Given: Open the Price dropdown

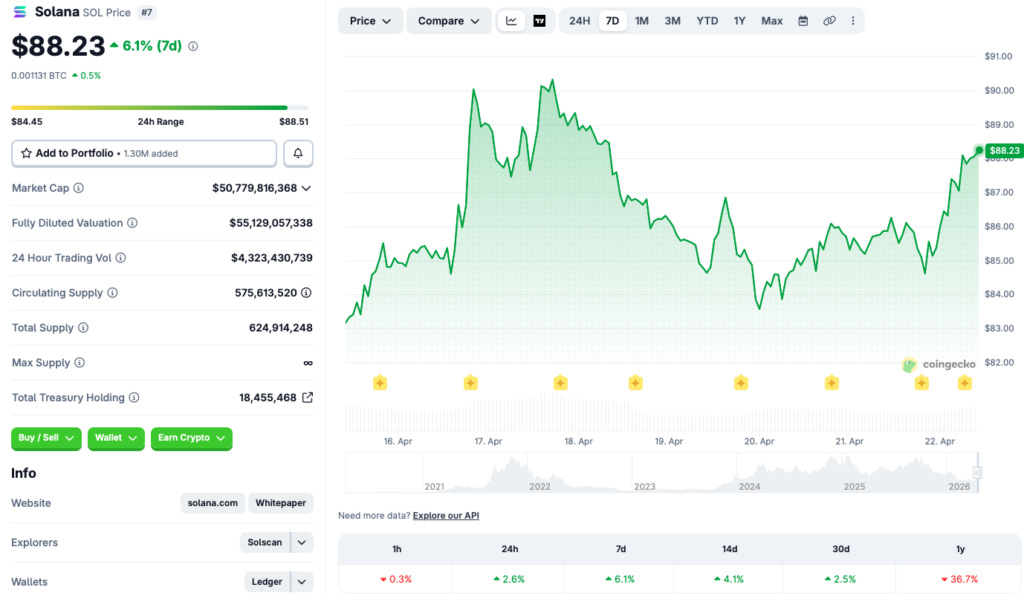Looking at the screenshot, I should (x=370, y=21).
